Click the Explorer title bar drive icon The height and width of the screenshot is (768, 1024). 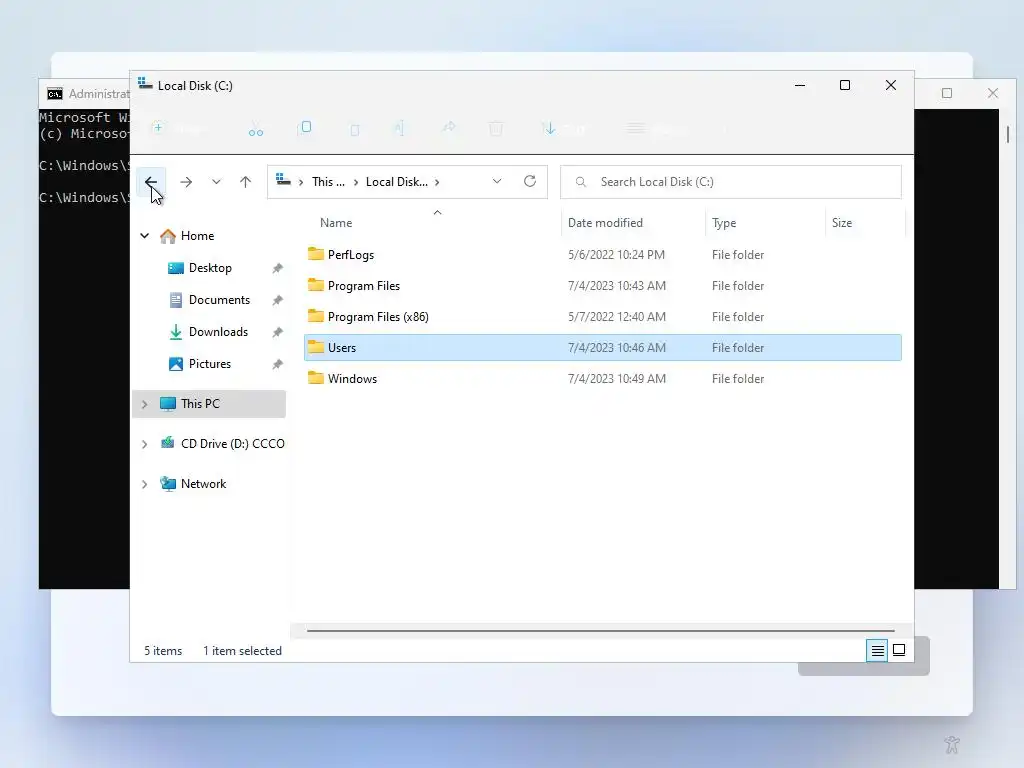[145, 84]
